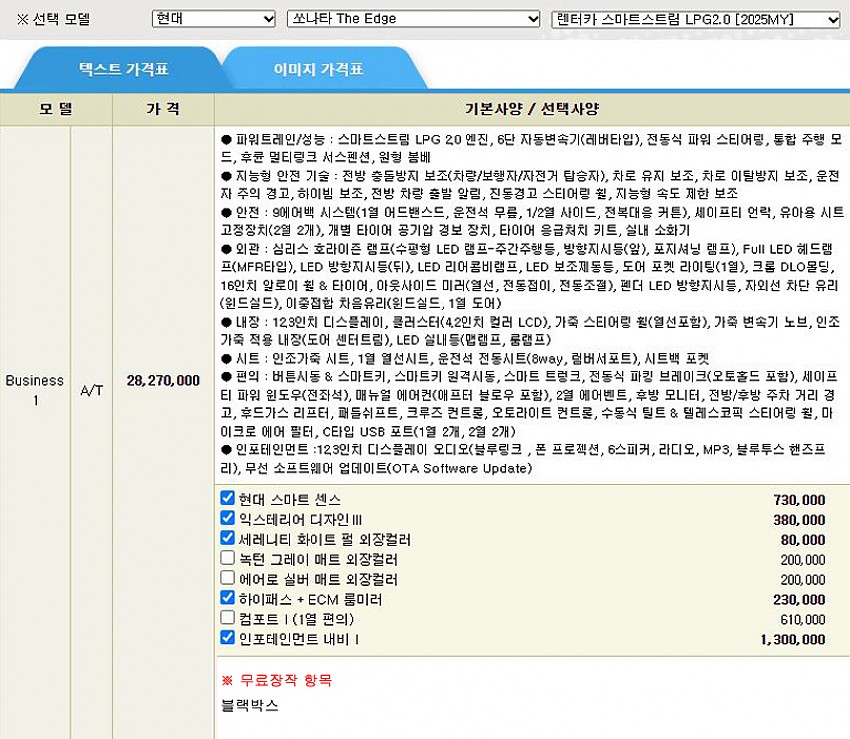Image resolution: width=850 pixels, height=739 pixels.
Task: Uncheck 세레니티 화이트 펄 외장컬러 checkbox
Action: point(227,539)
